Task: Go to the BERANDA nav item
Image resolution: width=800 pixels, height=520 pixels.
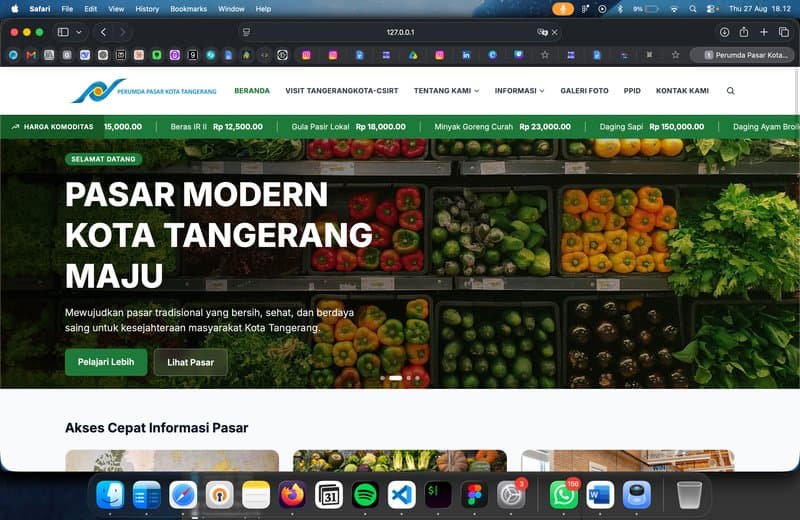Action: click(x=252, y=91)
